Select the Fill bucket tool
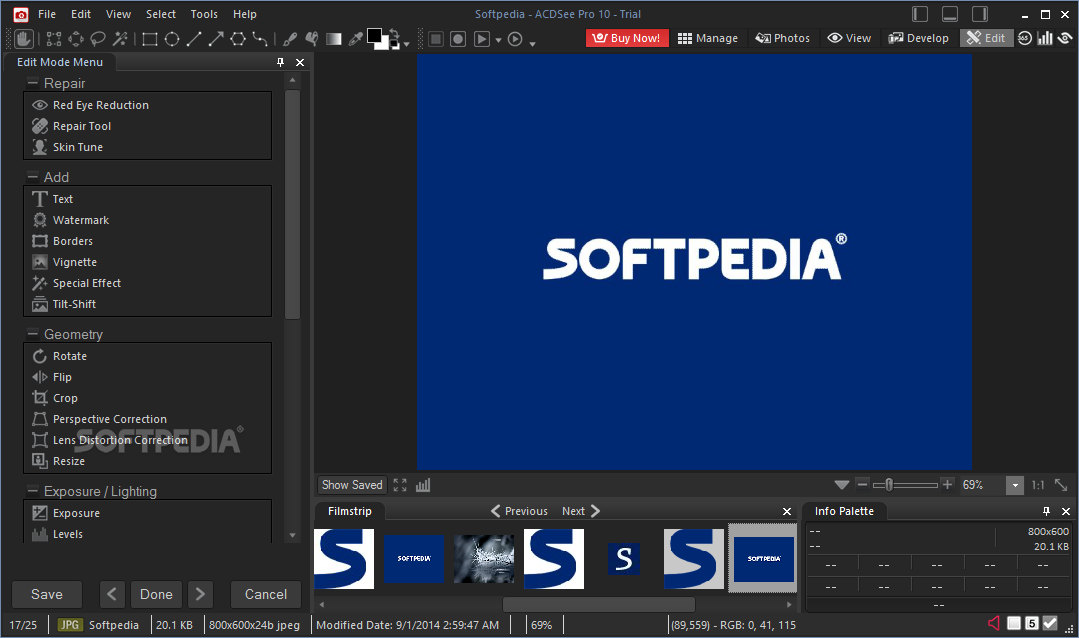Screen dimensions: 1079x638 [312, 39]
